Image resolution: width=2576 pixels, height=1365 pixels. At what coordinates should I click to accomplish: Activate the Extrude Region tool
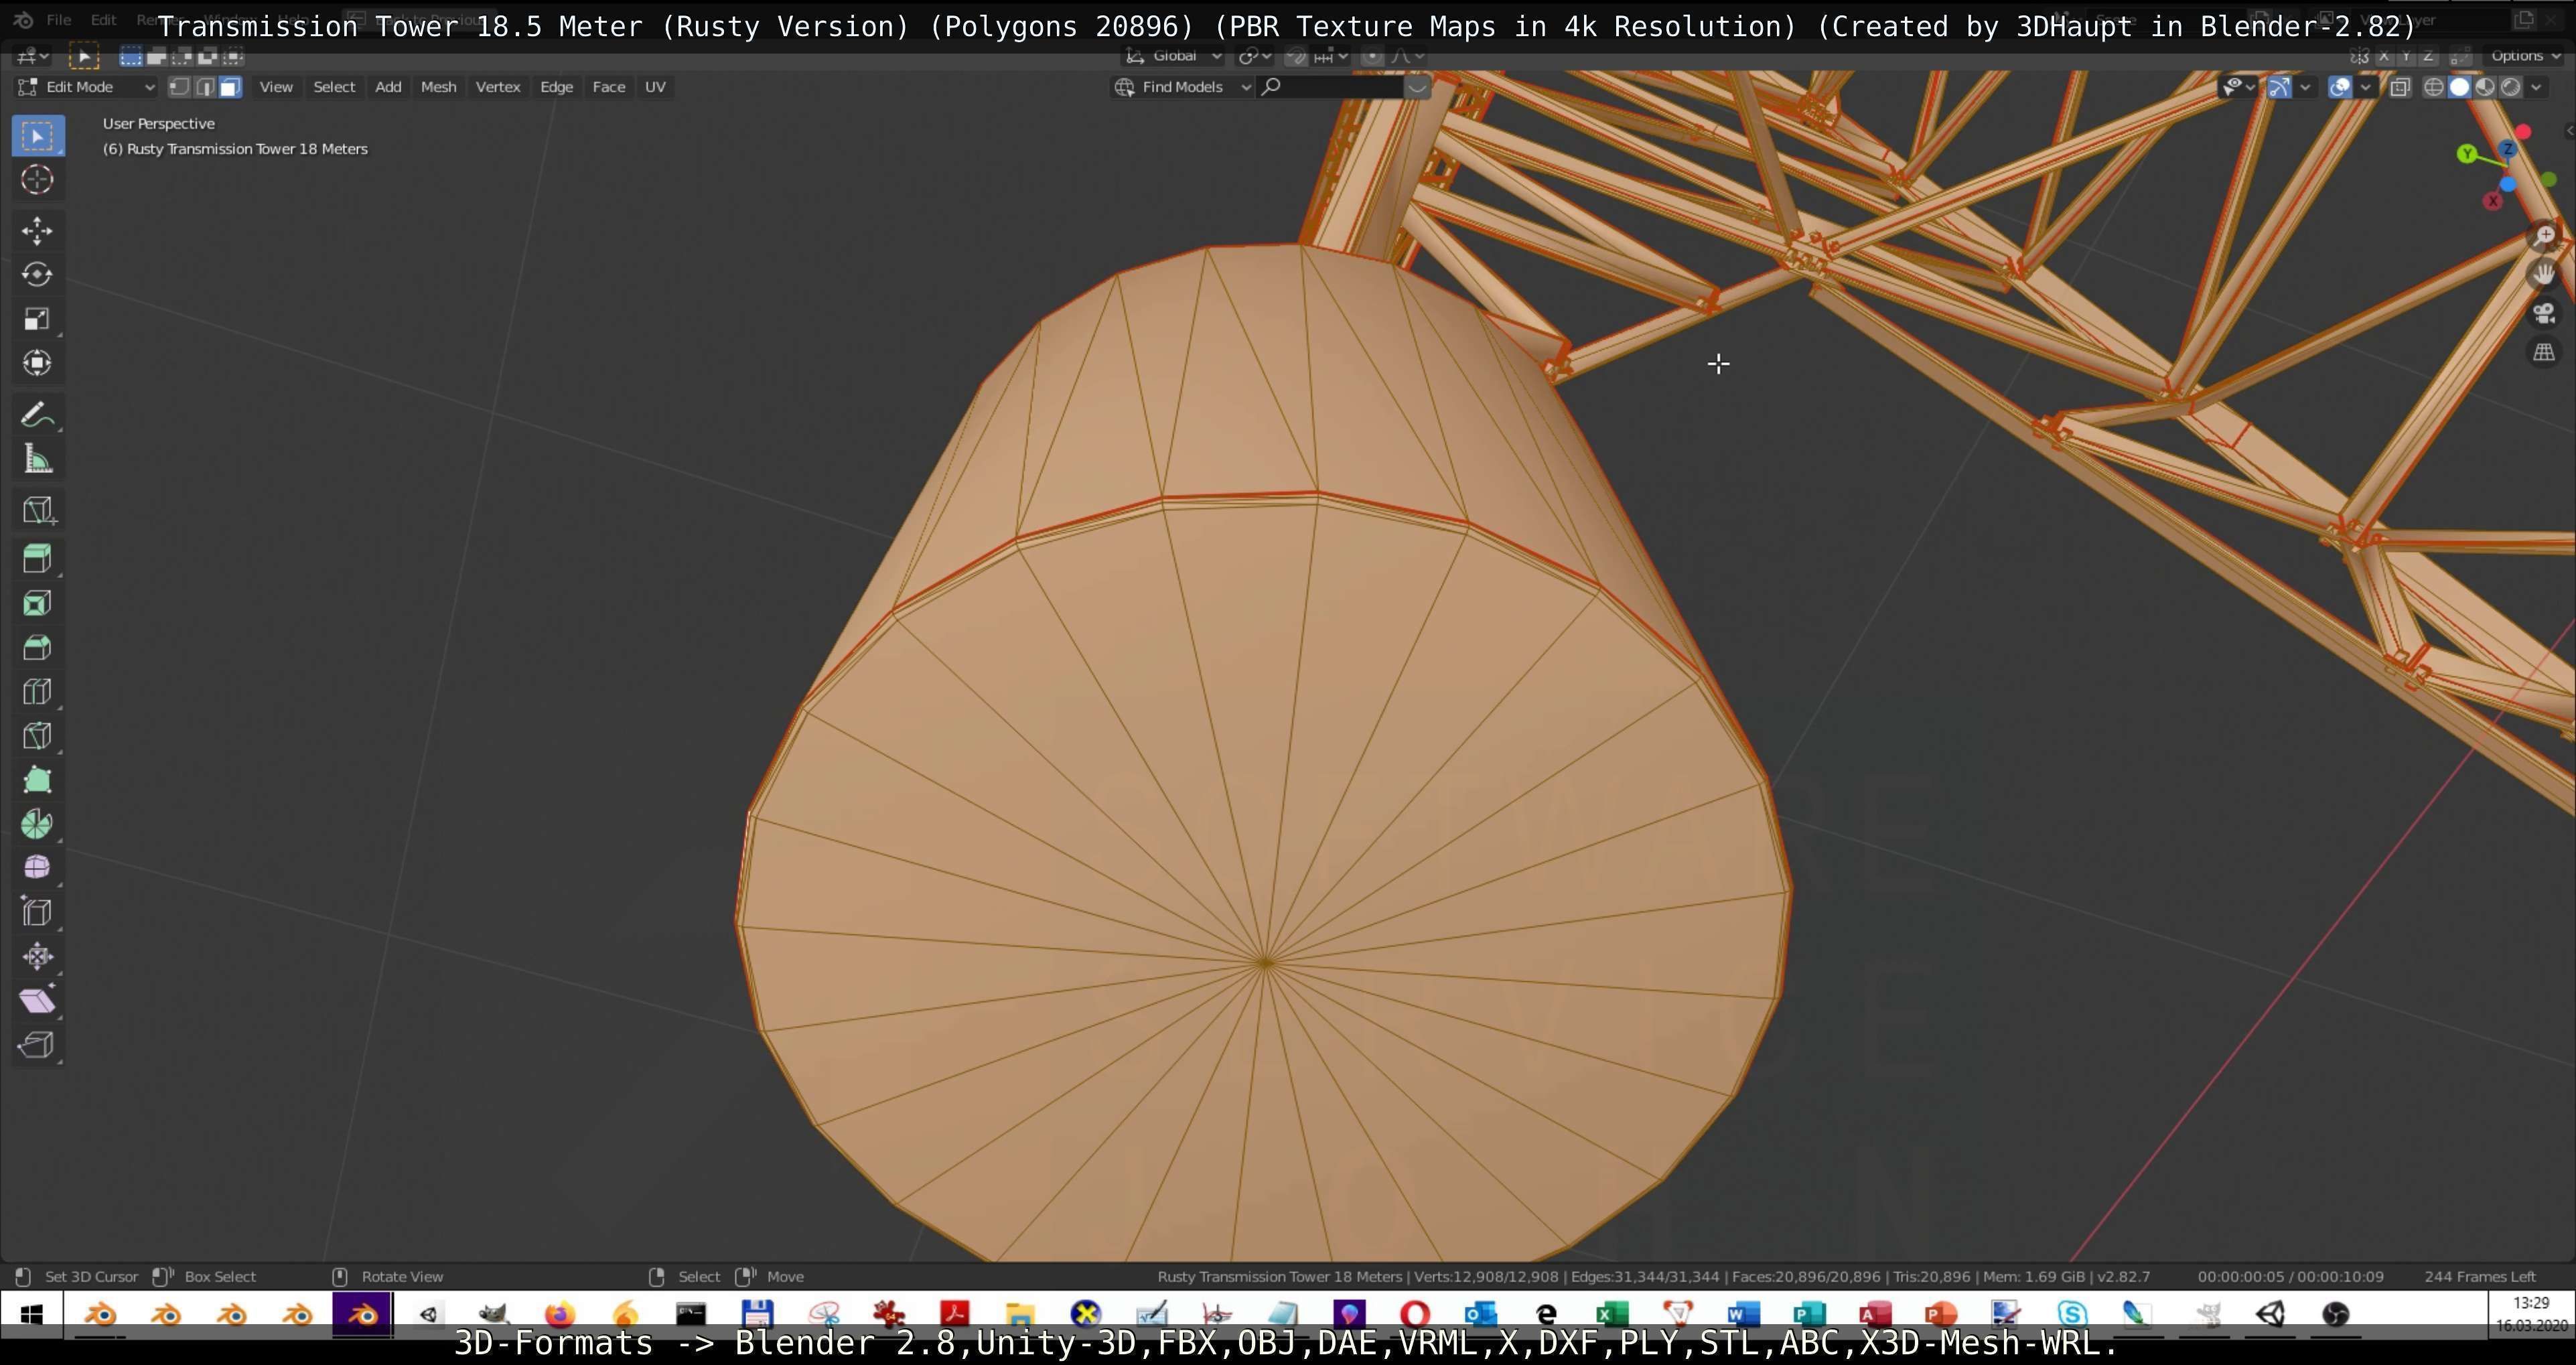coord(38,559)
